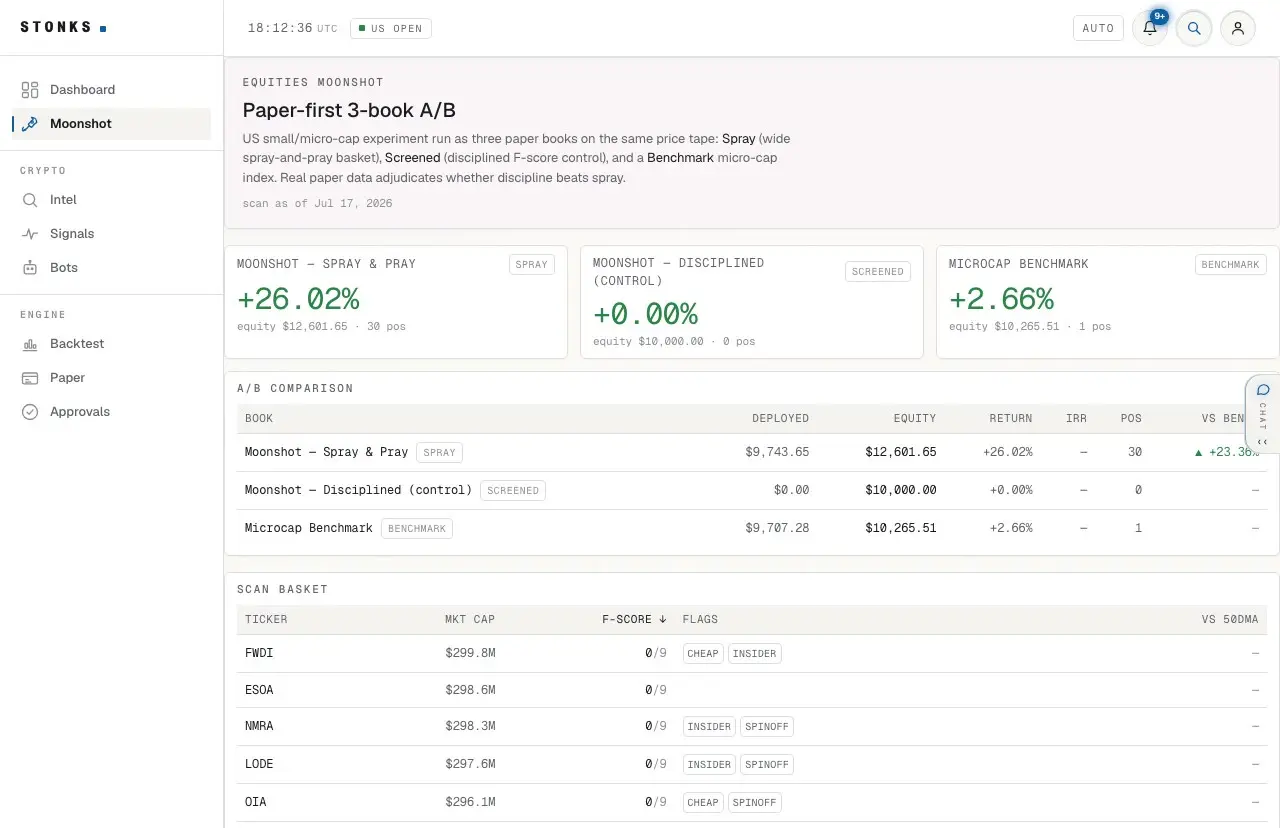This screenshot has height=828, width=1280.
Task: Open Bots under Crypto
Action: (x=111, y=268)
